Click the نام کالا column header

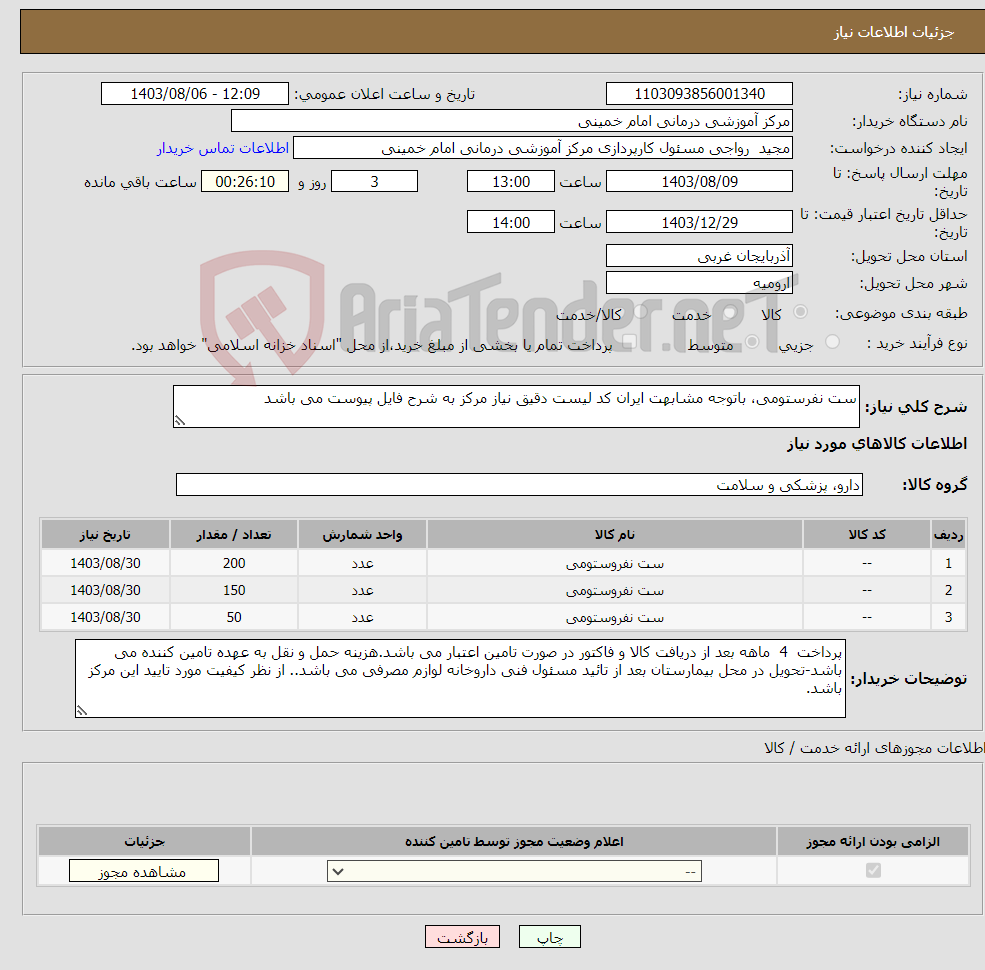(614, 535)
